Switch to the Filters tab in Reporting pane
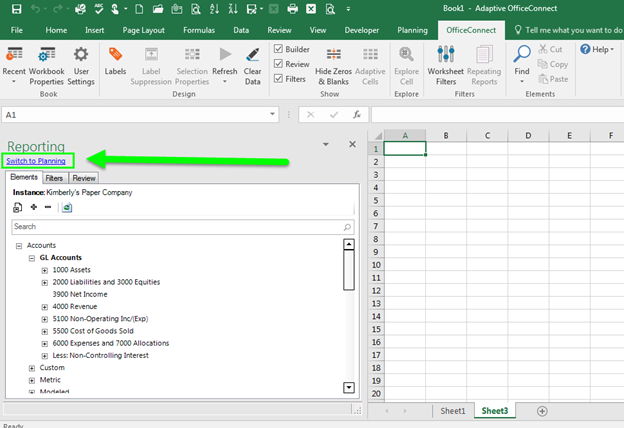 coord(54,178)
